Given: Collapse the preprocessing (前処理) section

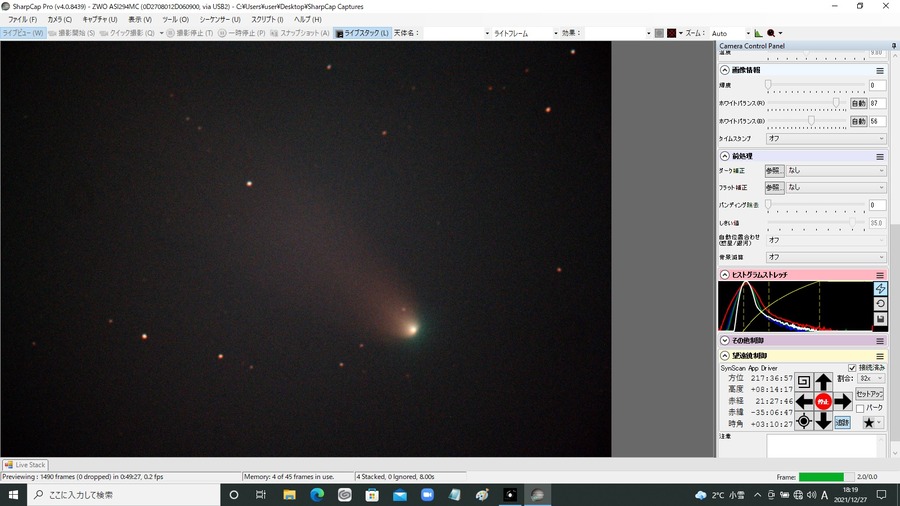Looking at the screenshot, I should pos(724,156).
